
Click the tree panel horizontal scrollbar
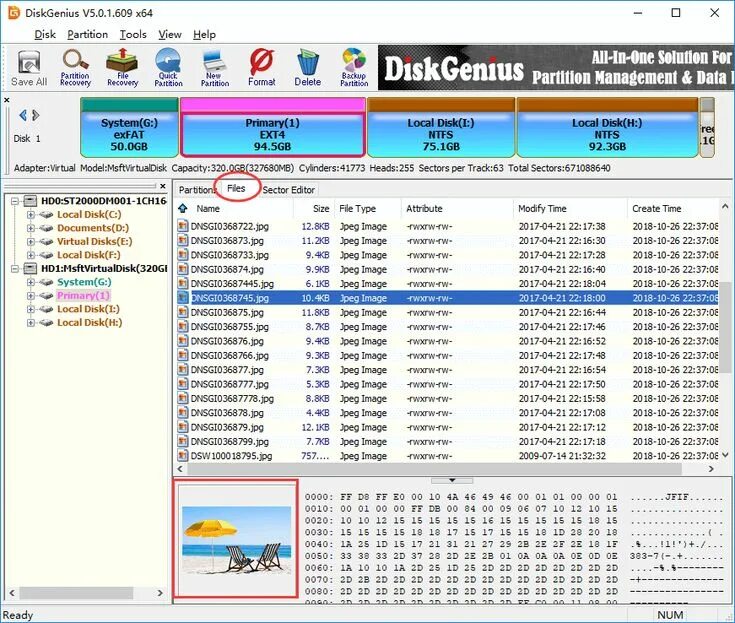(76, 593)
